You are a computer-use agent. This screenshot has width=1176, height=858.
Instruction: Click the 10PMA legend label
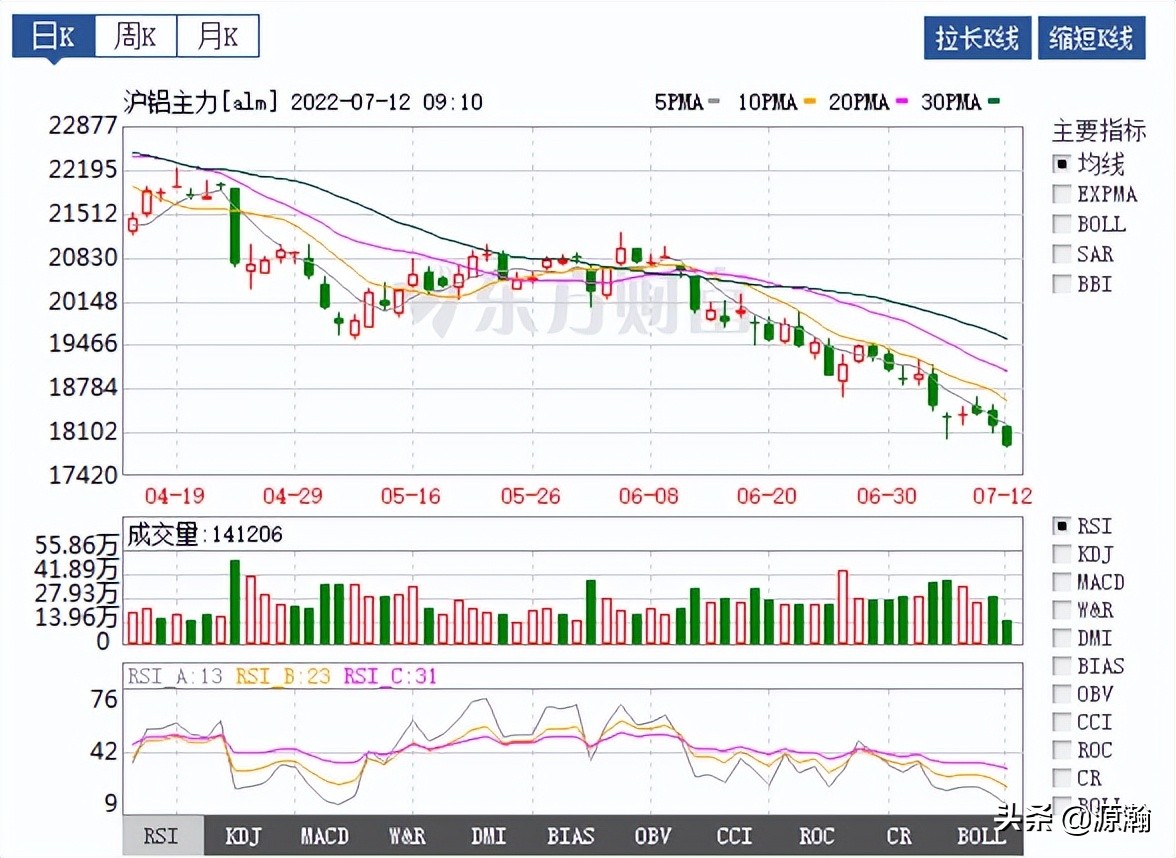[x=767, y=102]
